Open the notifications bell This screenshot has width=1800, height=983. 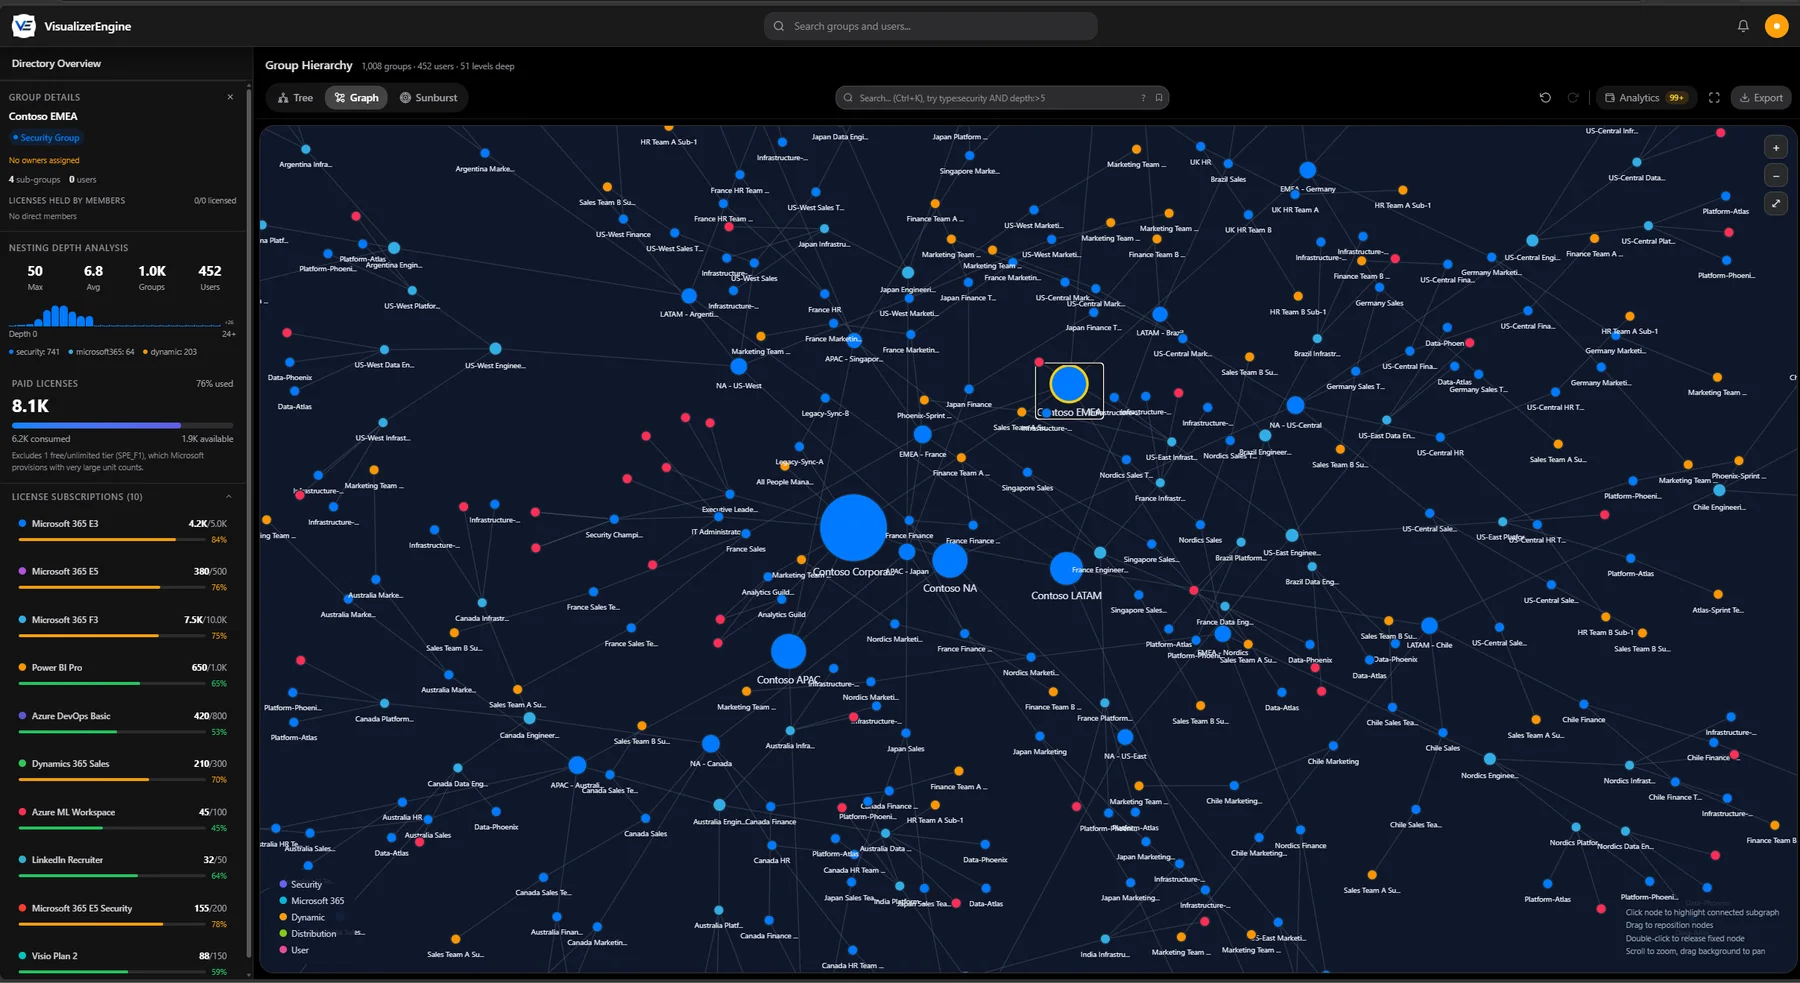pos(1743,26)
